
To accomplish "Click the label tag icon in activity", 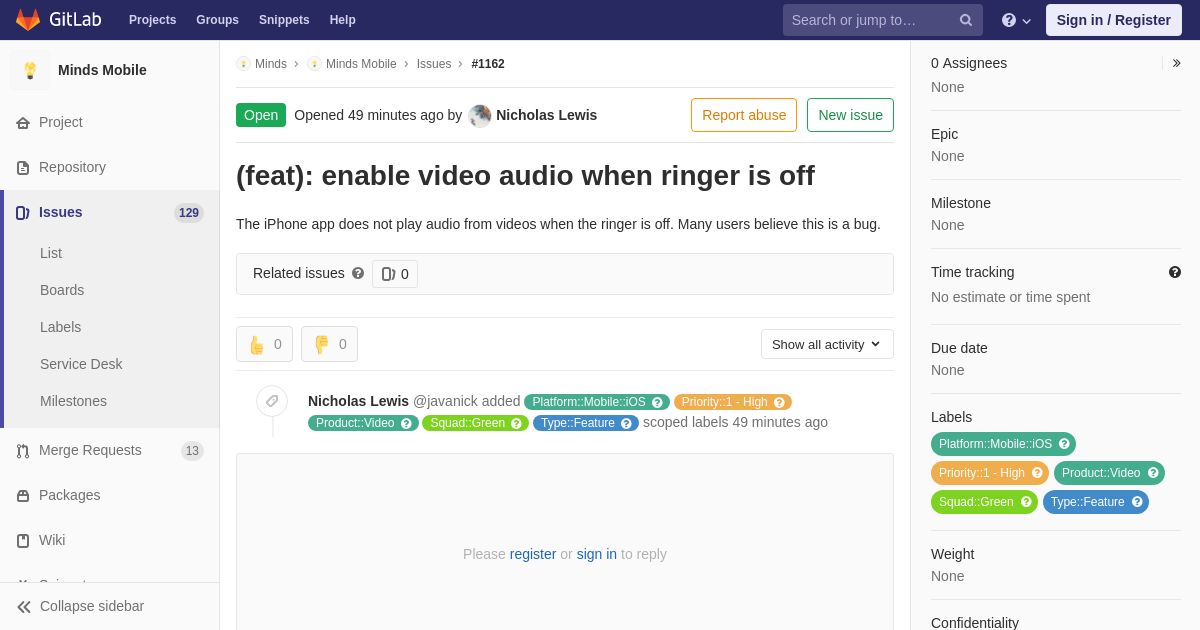I will point(272,401).
